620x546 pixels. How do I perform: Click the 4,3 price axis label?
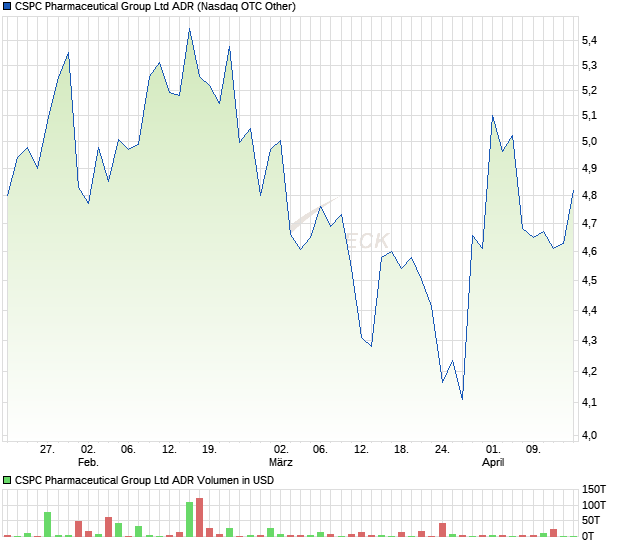coord(589,340)
